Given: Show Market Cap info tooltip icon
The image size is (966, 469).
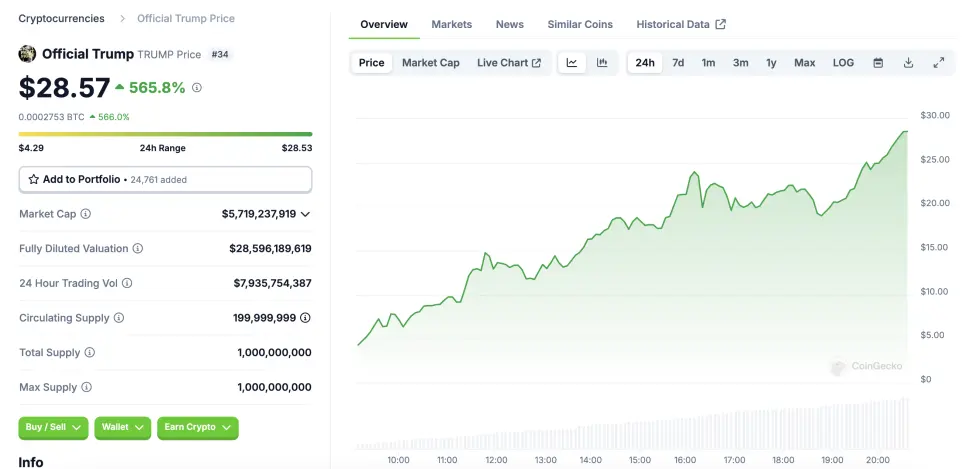Looking at the screenshot, I should click(x=86, y=214).
